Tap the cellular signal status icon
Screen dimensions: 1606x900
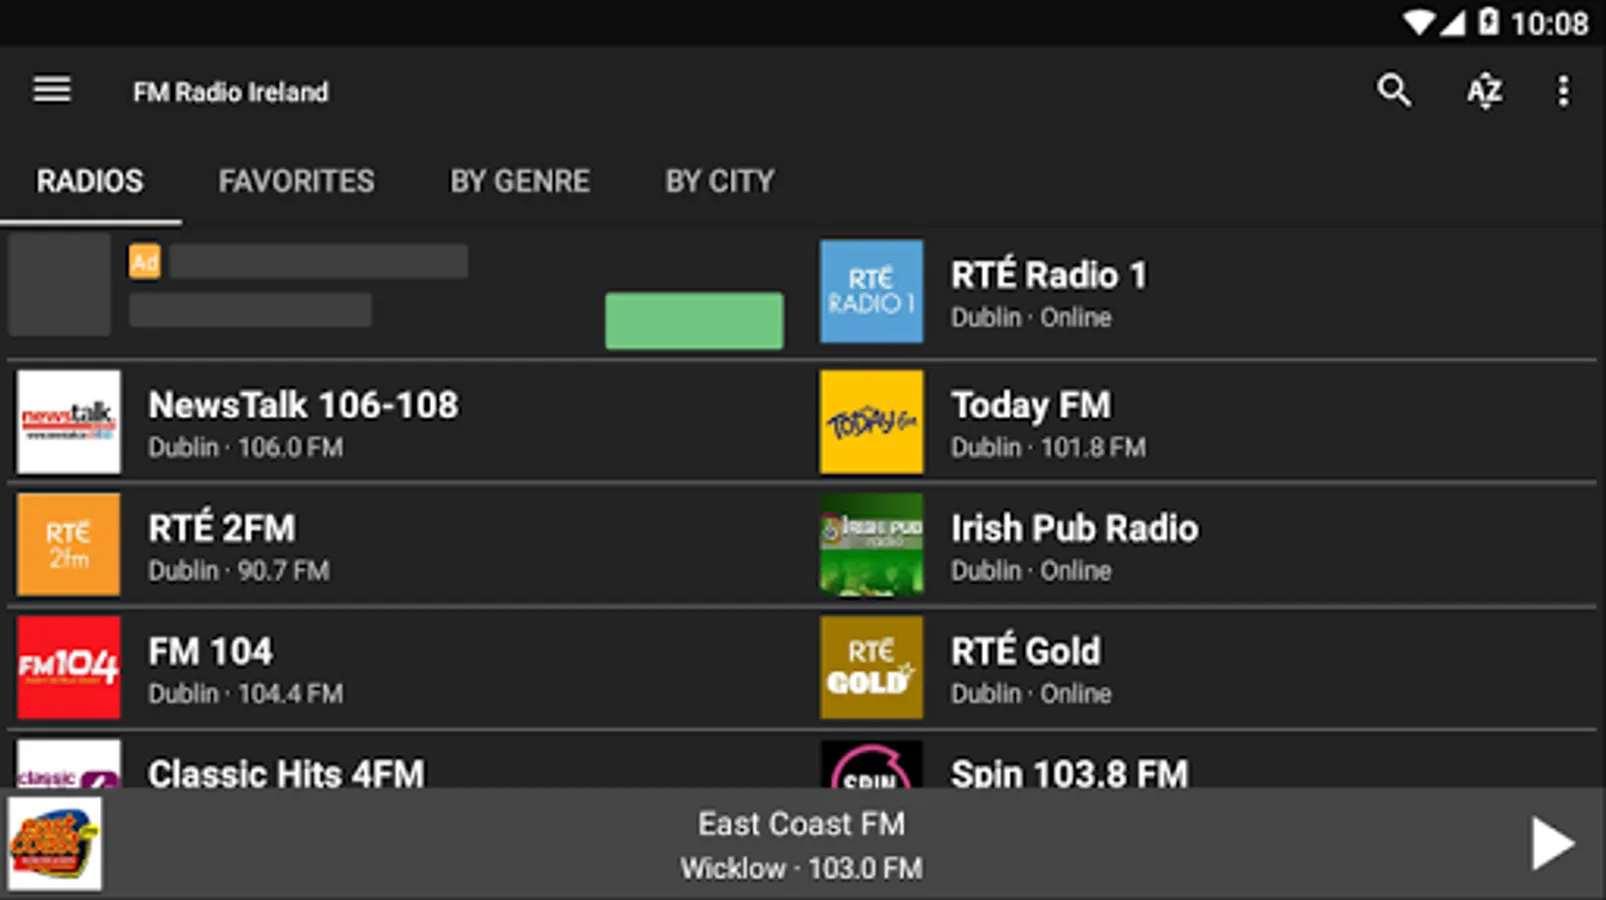pyautogui.click(x=1453, y=22)
